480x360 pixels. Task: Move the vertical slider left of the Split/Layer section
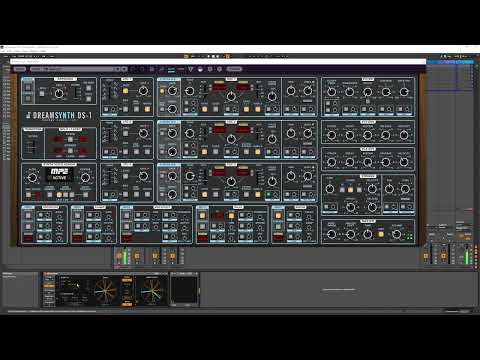33,147
